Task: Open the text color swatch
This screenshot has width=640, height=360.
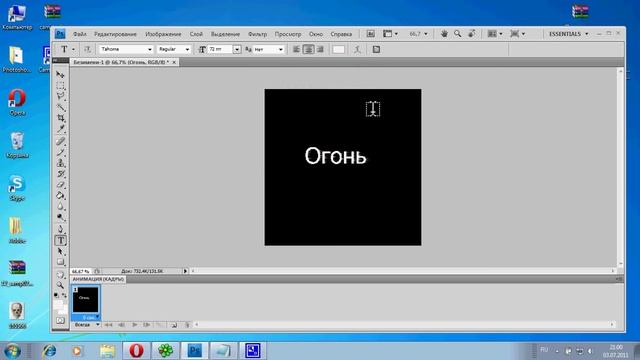Action: pos(338,49)
